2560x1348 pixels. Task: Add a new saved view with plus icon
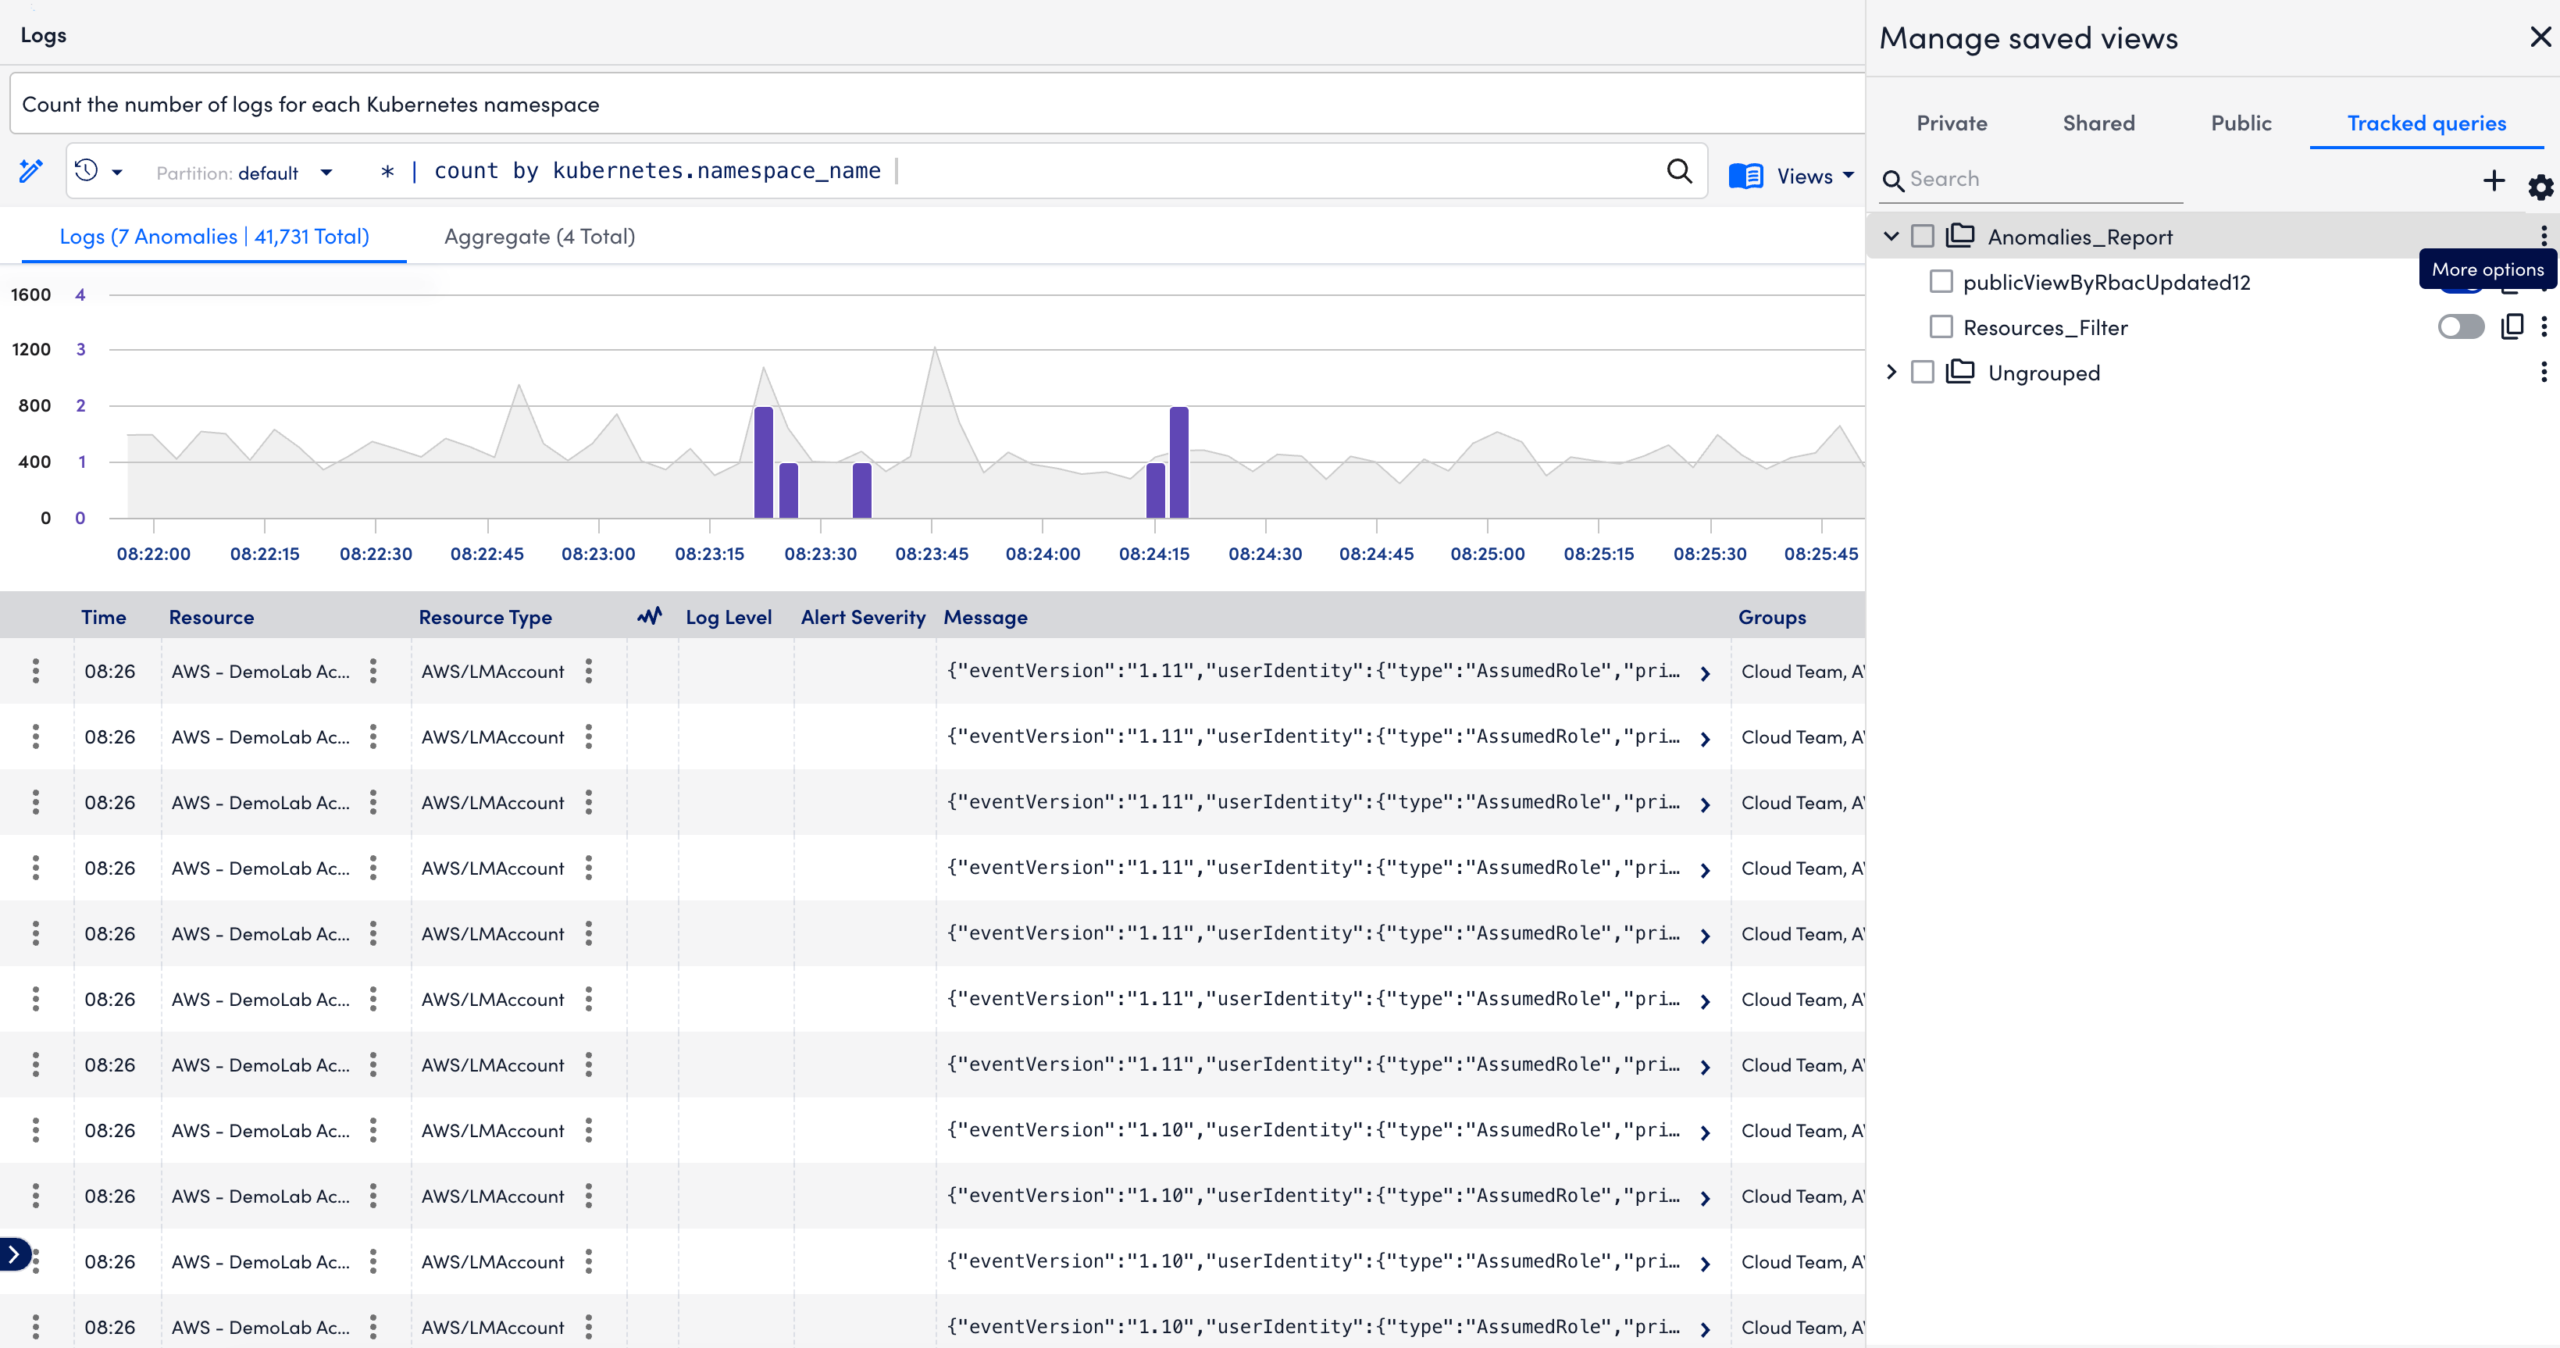pyautogui.click(x=2494, y=180)
